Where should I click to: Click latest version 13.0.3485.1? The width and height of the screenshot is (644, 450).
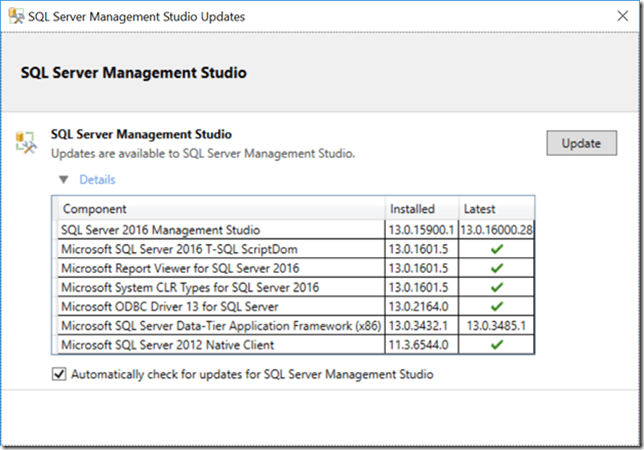(x=496, y=326)
